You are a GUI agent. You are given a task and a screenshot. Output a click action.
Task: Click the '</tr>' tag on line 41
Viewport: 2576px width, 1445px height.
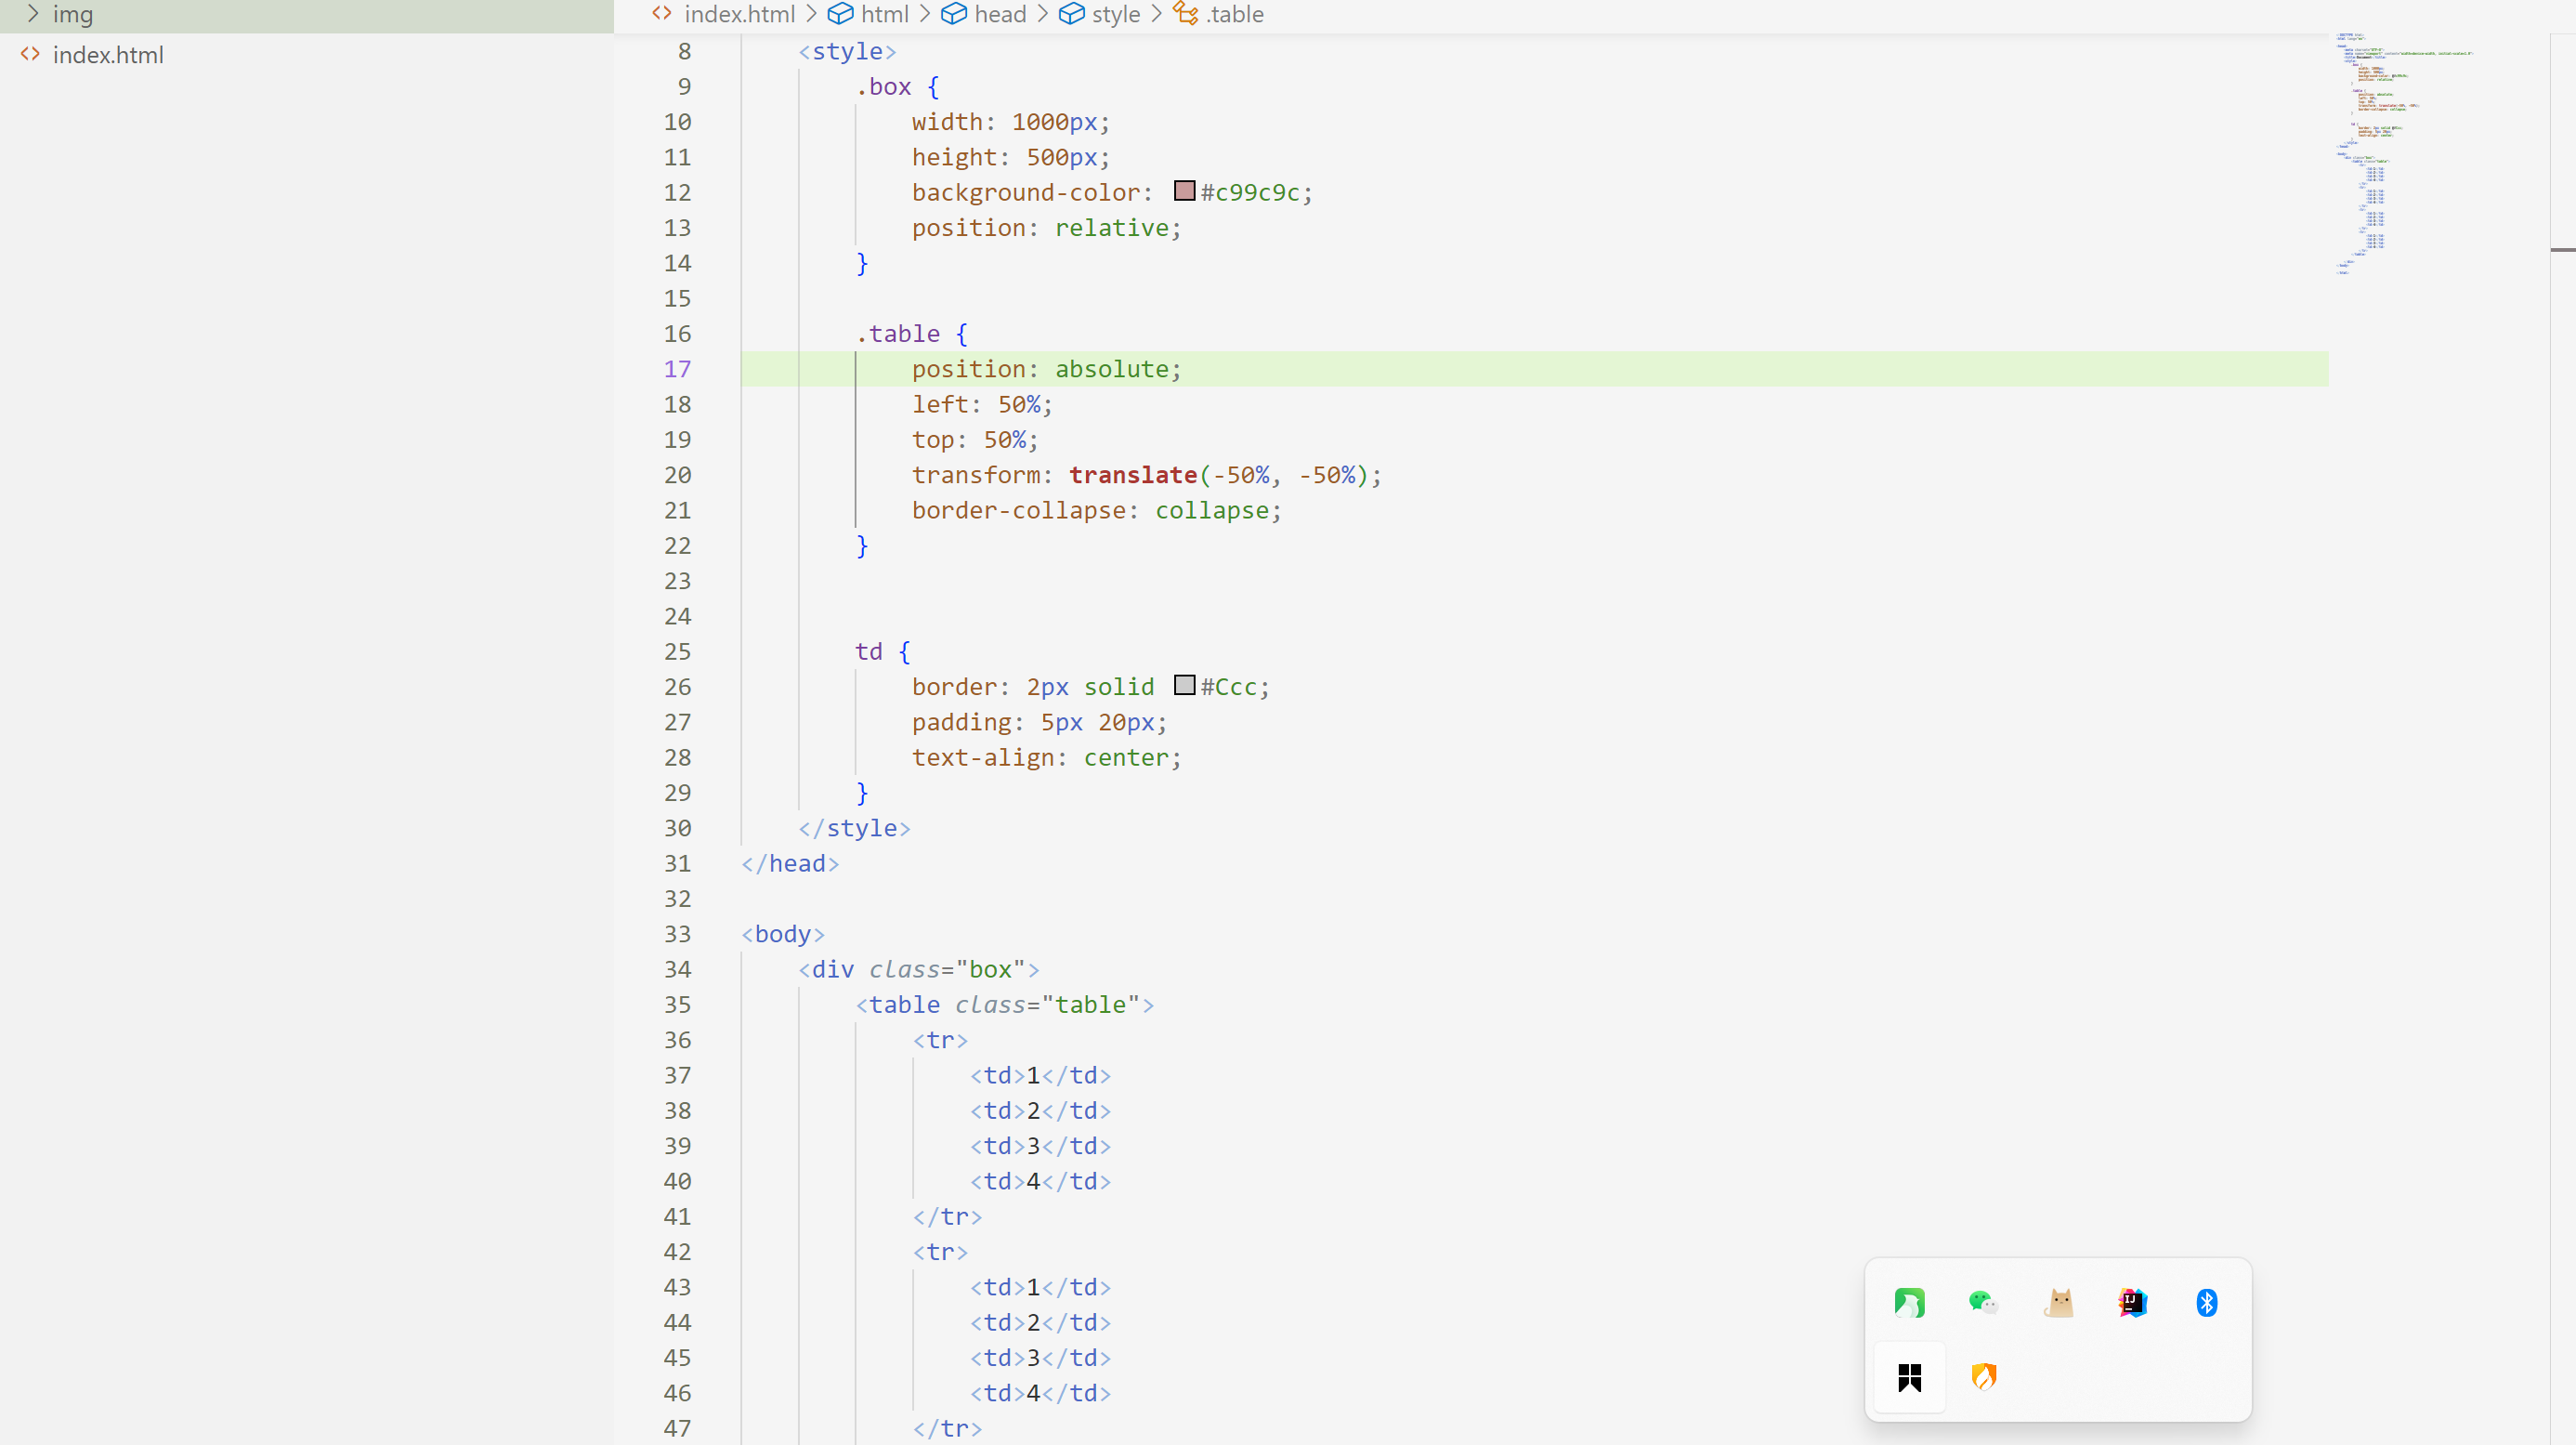947,1217
